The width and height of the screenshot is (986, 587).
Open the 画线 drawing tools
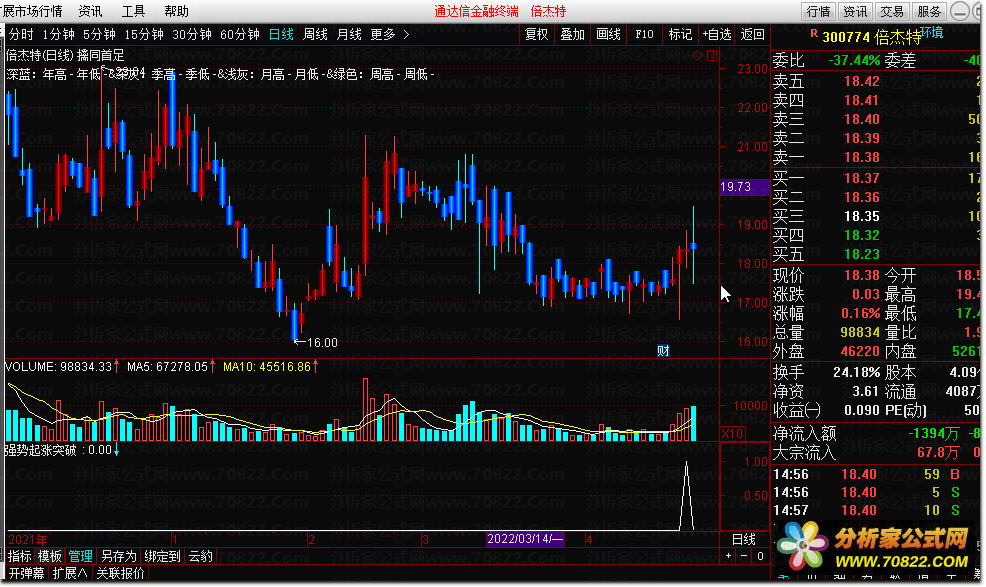coord(608,35)
